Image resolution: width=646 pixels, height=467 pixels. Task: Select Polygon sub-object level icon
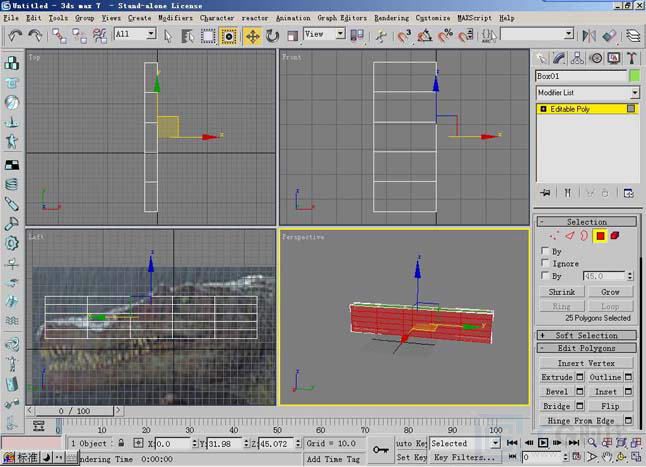pos(600,236)
